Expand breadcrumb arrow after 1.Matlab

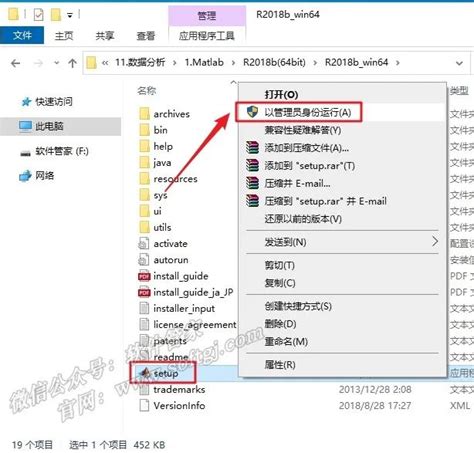pos(233,63)
